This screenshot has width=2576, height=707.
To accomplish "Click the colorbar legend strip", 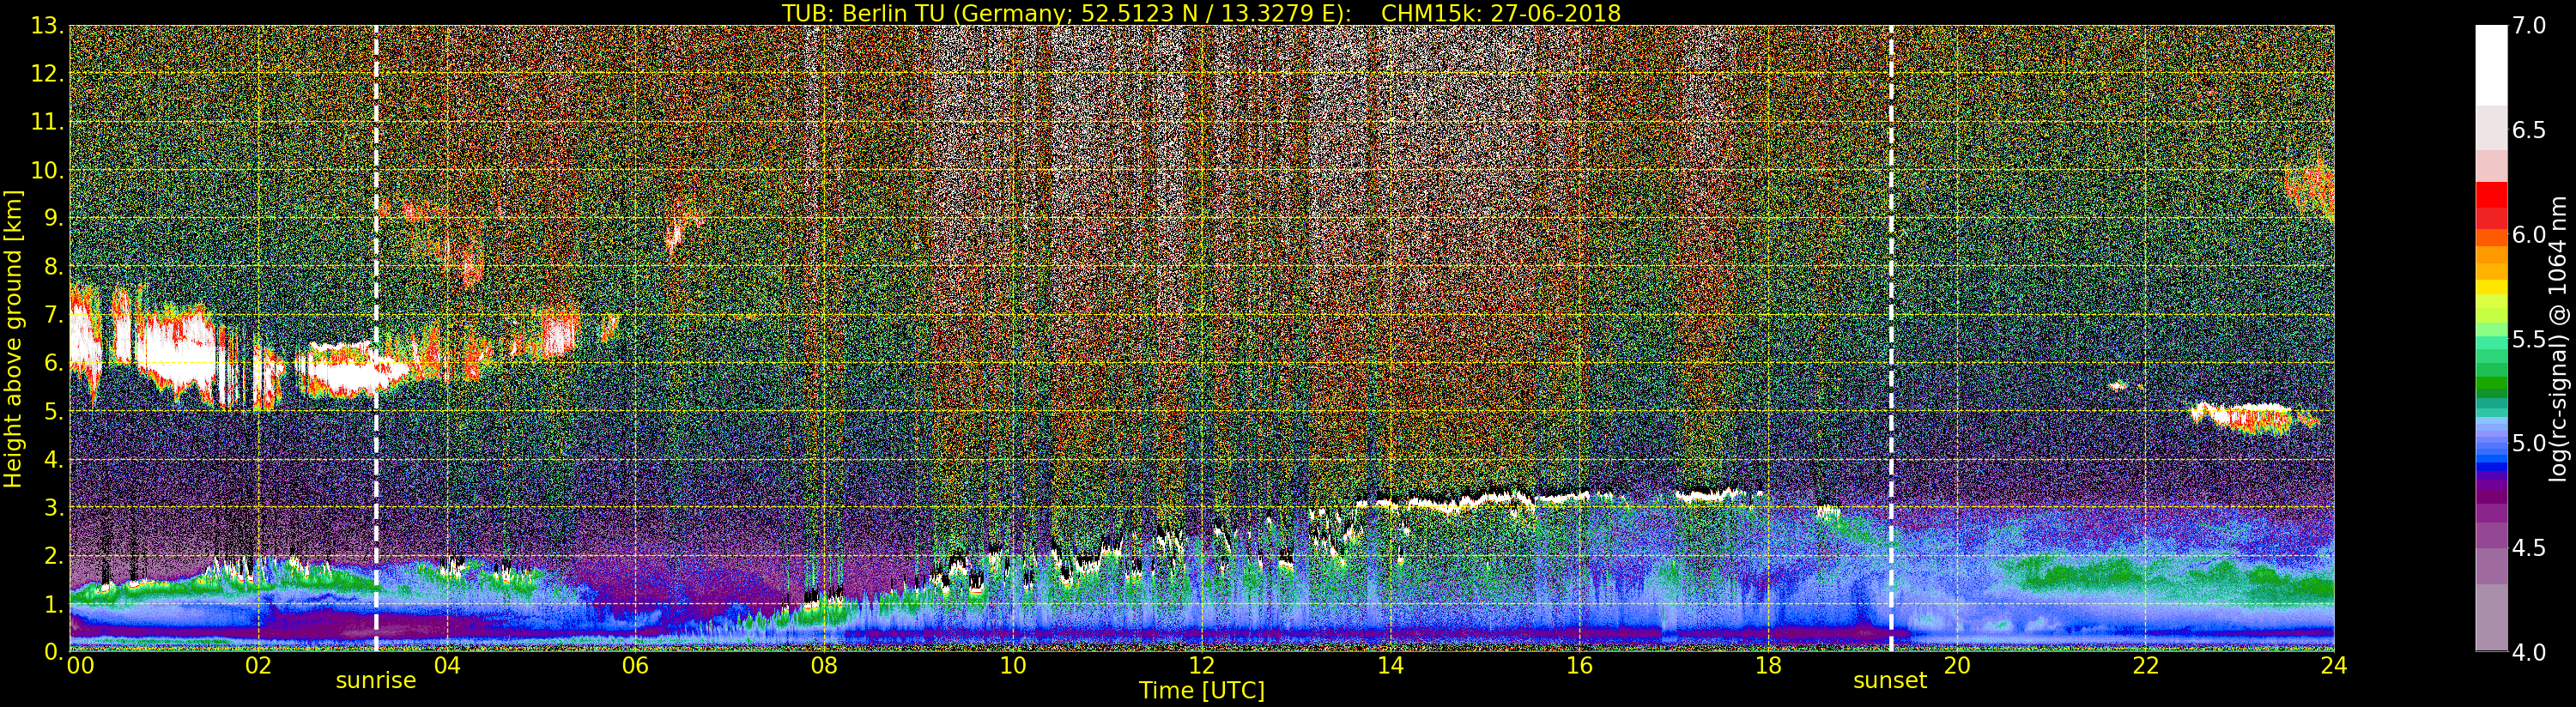I will point(2491,338).
